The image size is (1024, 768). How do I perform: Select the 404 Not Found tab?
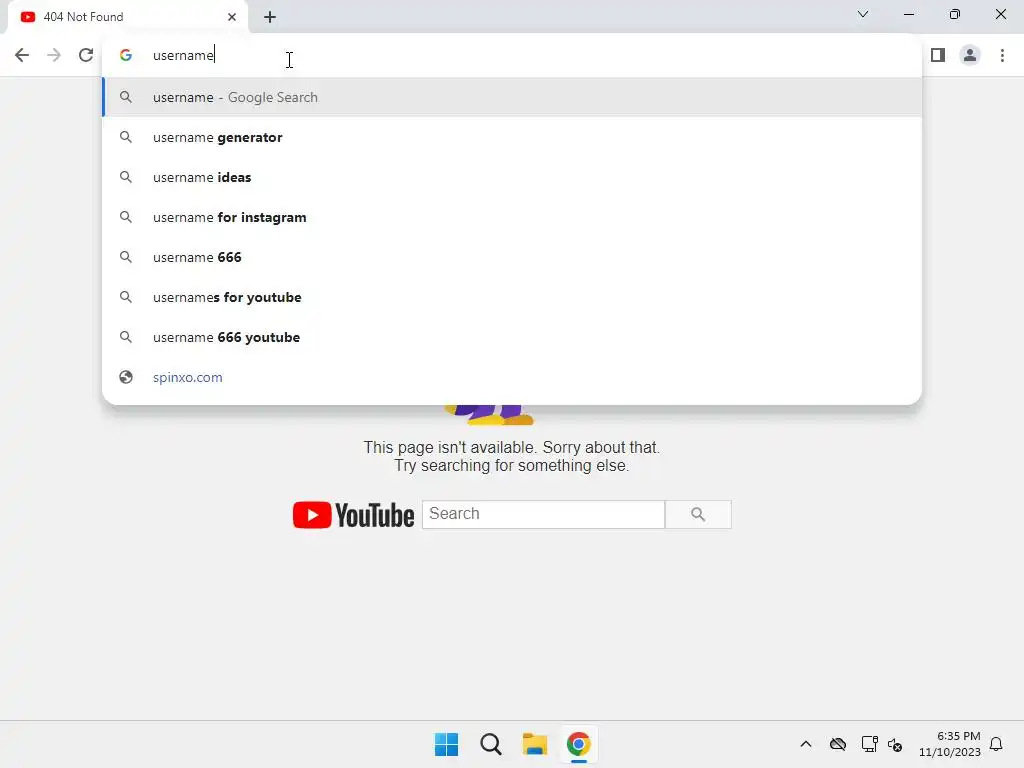[128, 17]
